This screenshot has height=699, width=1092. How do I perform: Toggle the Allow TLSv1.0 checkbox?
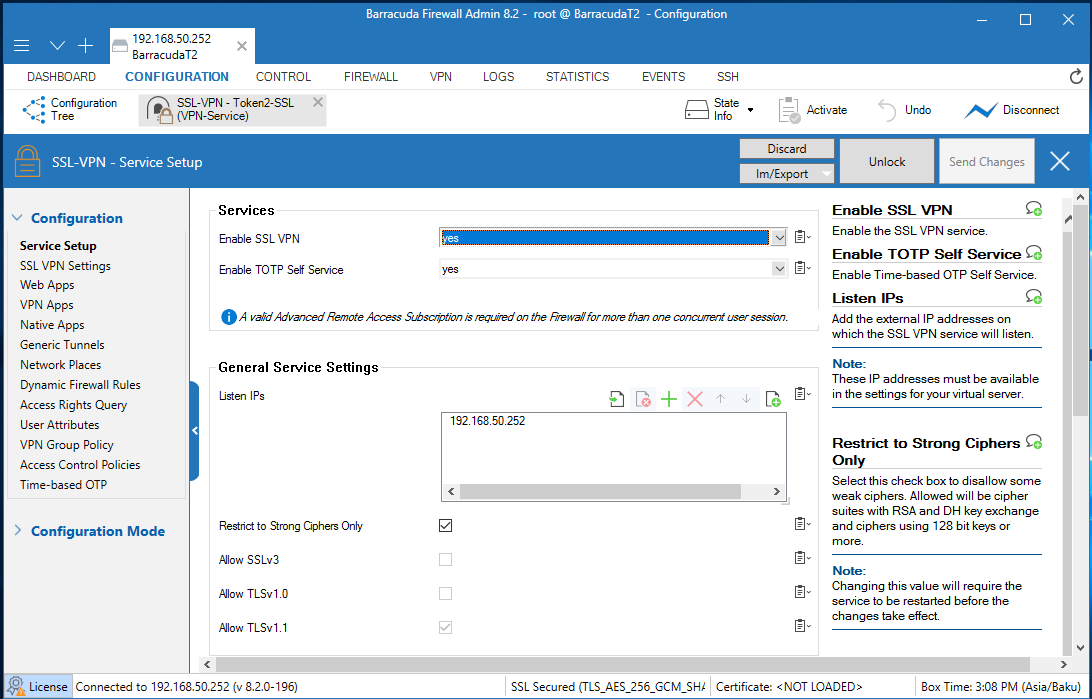click(446, 594)
